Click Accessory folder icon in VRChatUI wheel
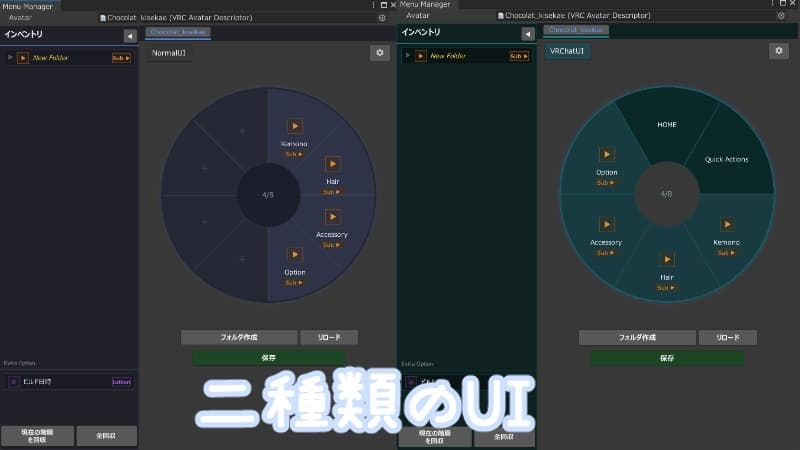Screen dimensions: 800x450 (607, 224)
